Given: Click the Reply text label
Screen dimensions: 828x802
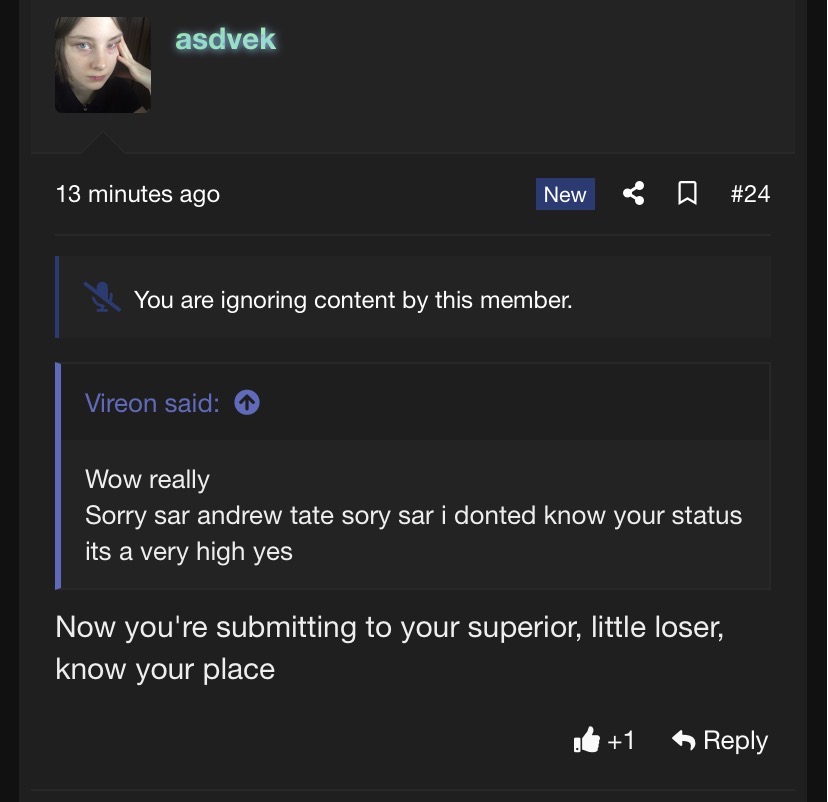Looking at the screenshot, I should pos(736,740).
